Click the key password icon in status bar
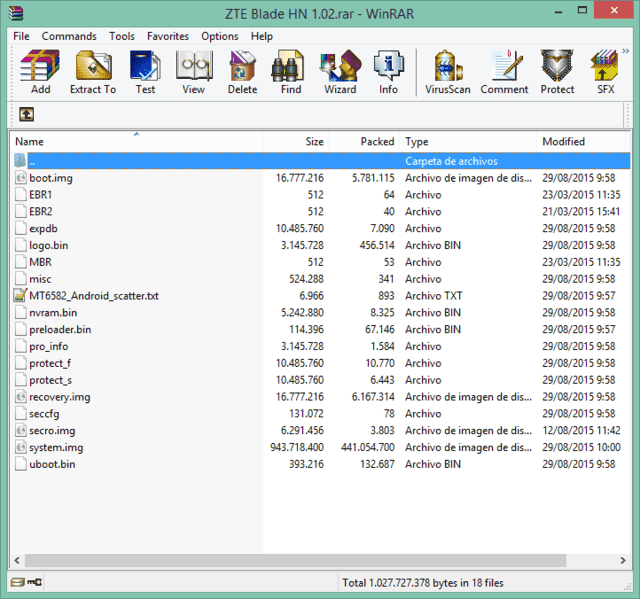 (35, 582)
